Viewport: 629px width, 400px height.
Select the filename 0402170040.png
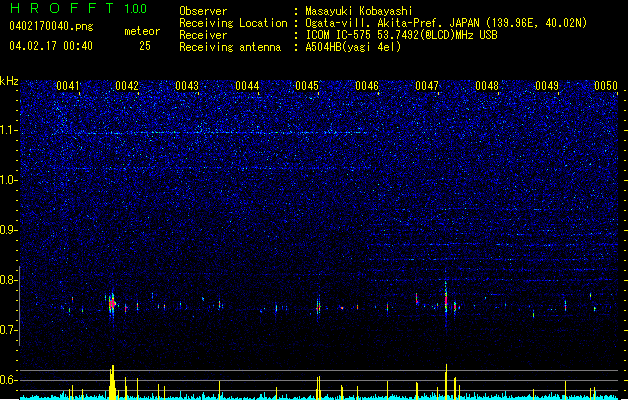(x=51, y=26)
